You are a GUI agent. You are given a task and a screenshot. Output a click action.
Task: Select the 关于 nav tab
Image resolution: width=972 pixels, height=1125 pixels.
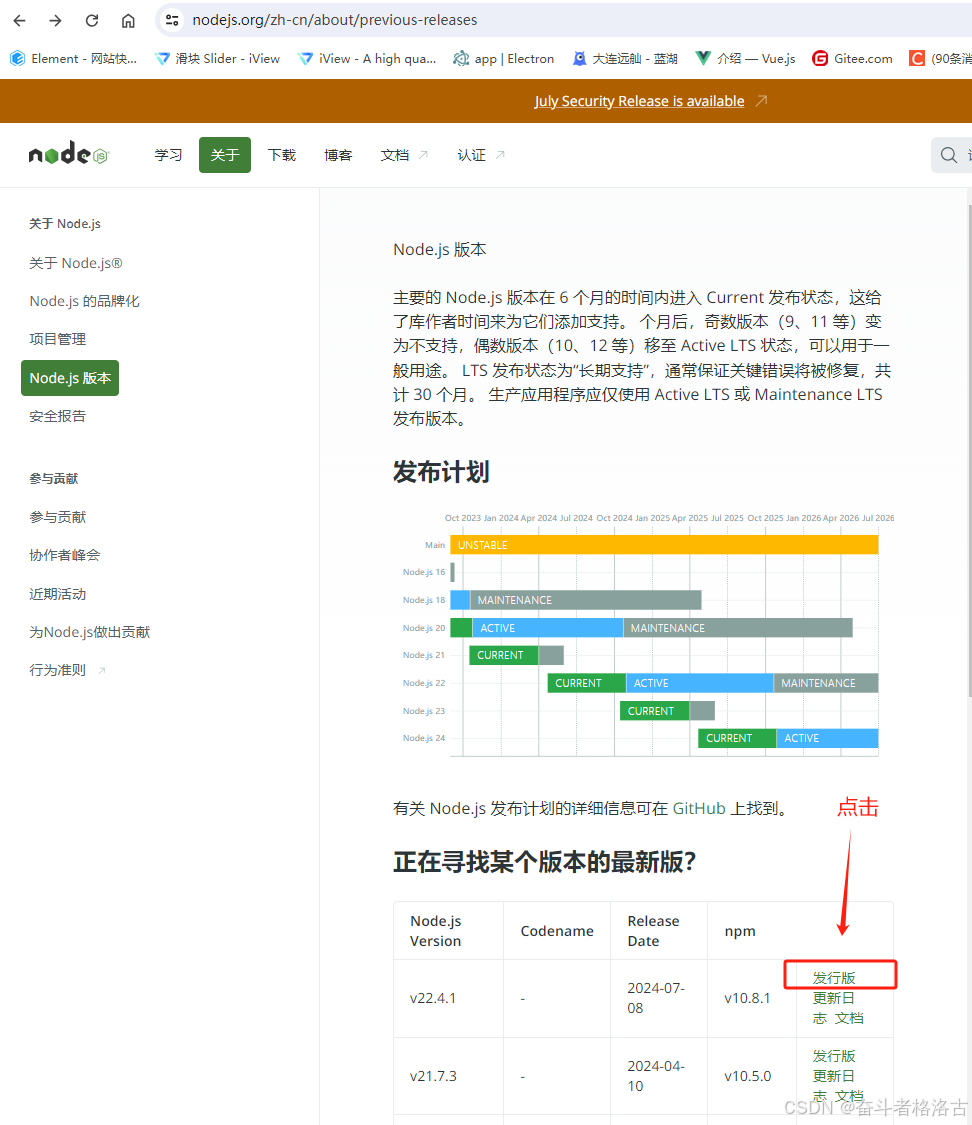pyautogui.click(x=225, y=155)
